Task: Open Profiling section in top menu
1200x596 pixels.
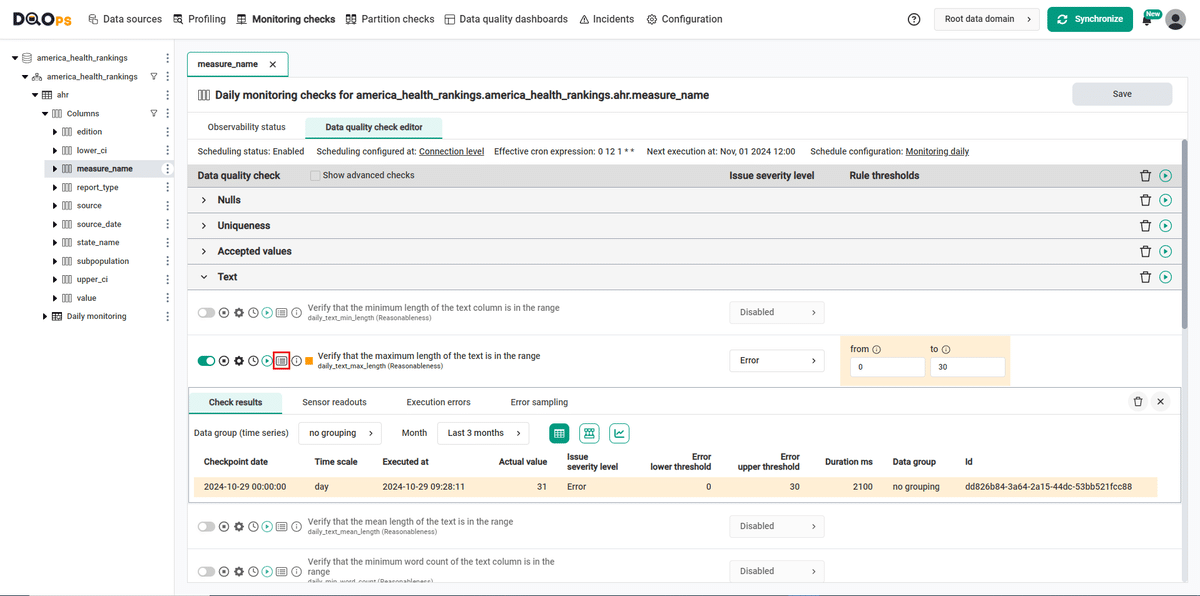Action: [x=199, y=19]
